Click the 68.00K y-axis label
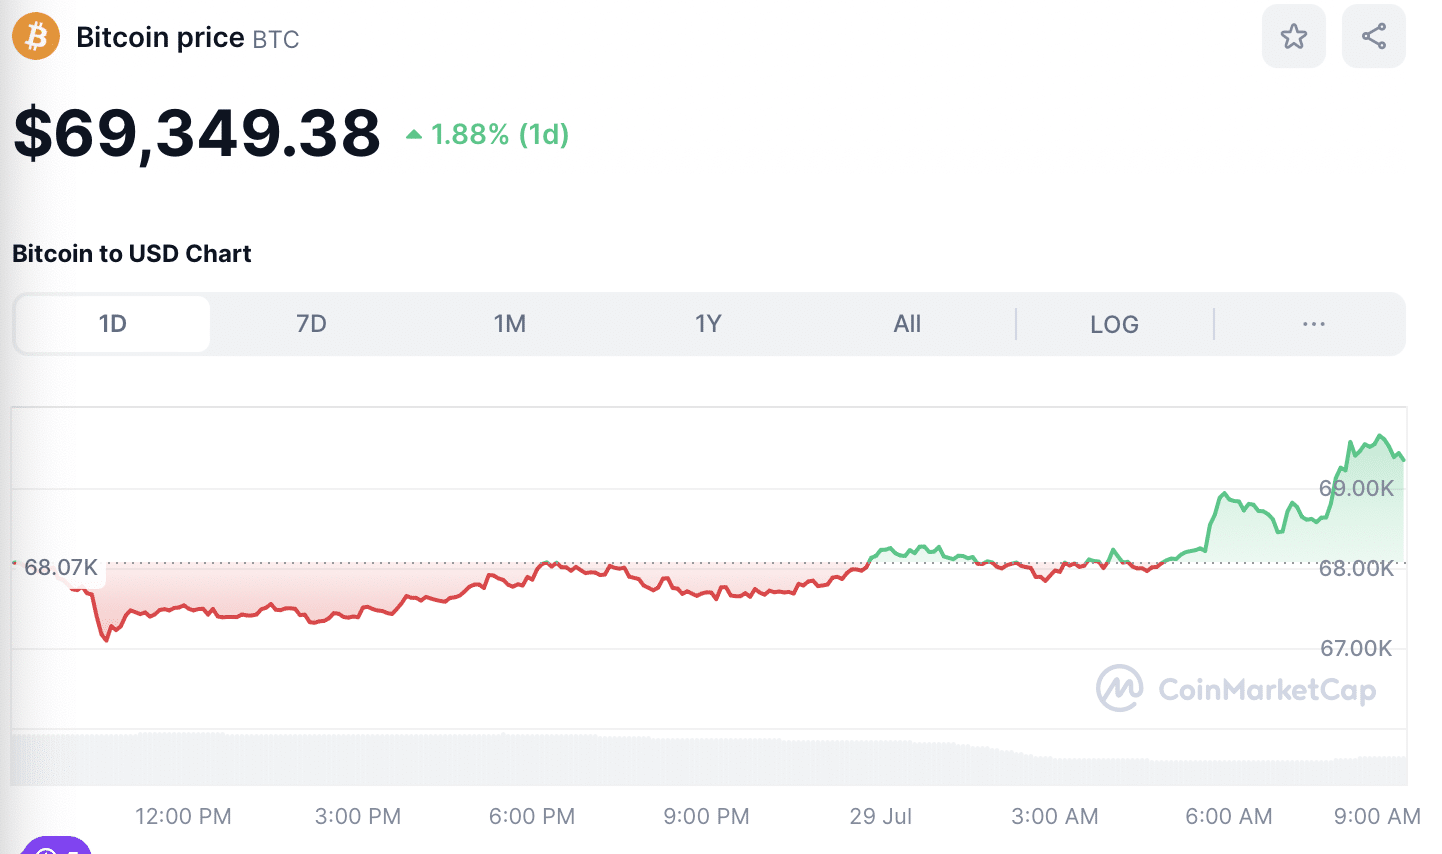This screenshot has width=1442, height=854. point(1356,568)
